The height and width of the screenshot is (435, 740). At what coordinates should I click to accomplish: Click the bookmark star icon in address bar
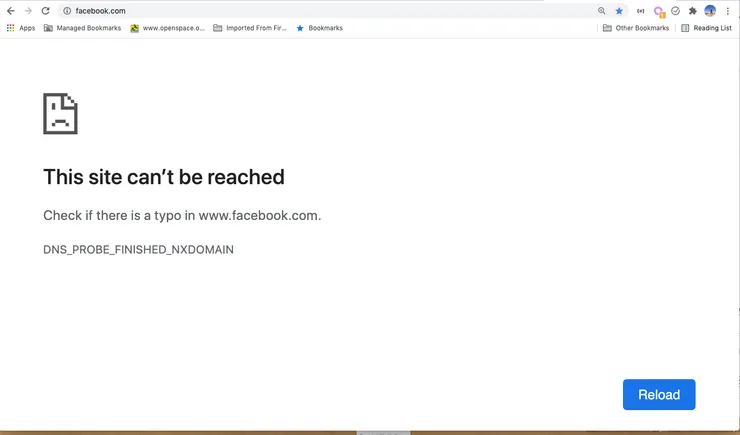pyautogui.click(x=619, y=11)
